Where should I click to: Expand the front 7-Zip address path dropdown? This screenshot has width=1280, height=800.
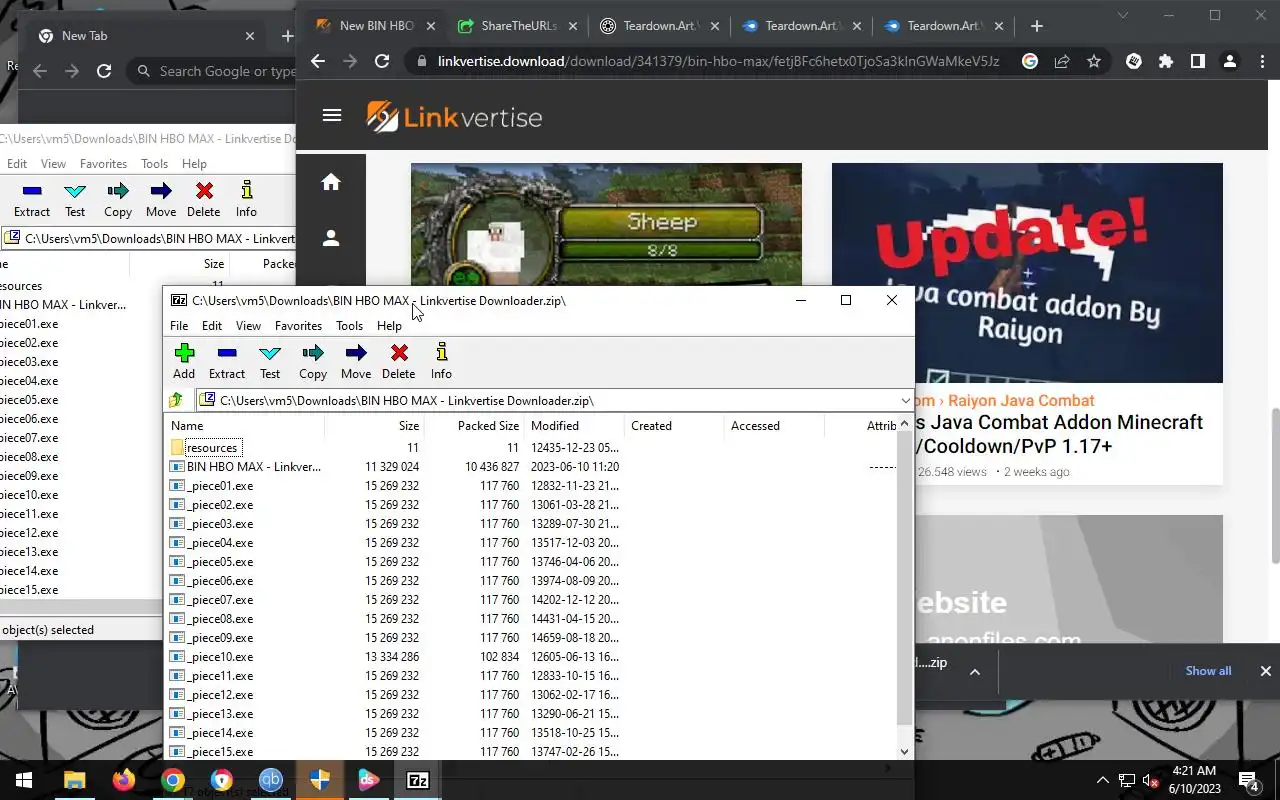coord(905,400)
